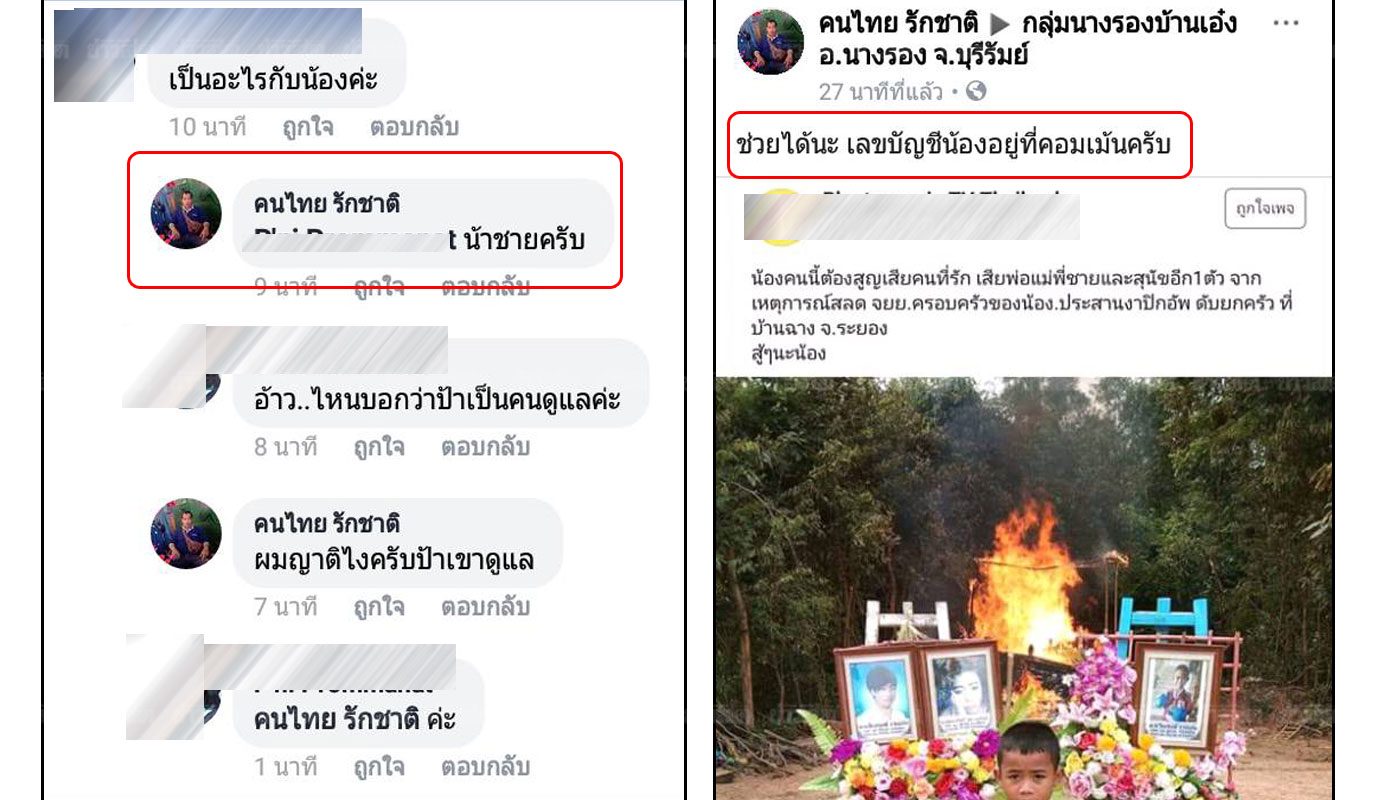The image size is (1380, 800).
Task: Click the avatar next to 'น้าชายครับ' comment
Action: 186,214
